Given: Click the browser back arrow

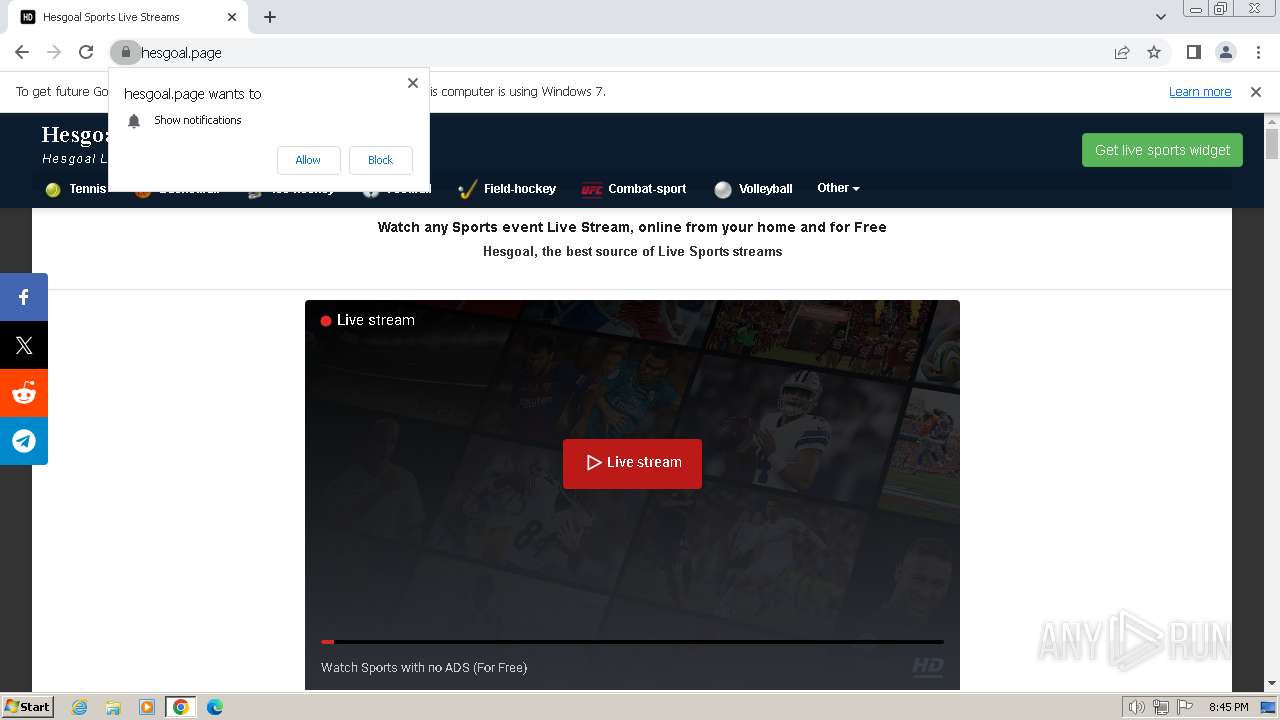Looking at the screenshot, I should click(x=22, y=52).
